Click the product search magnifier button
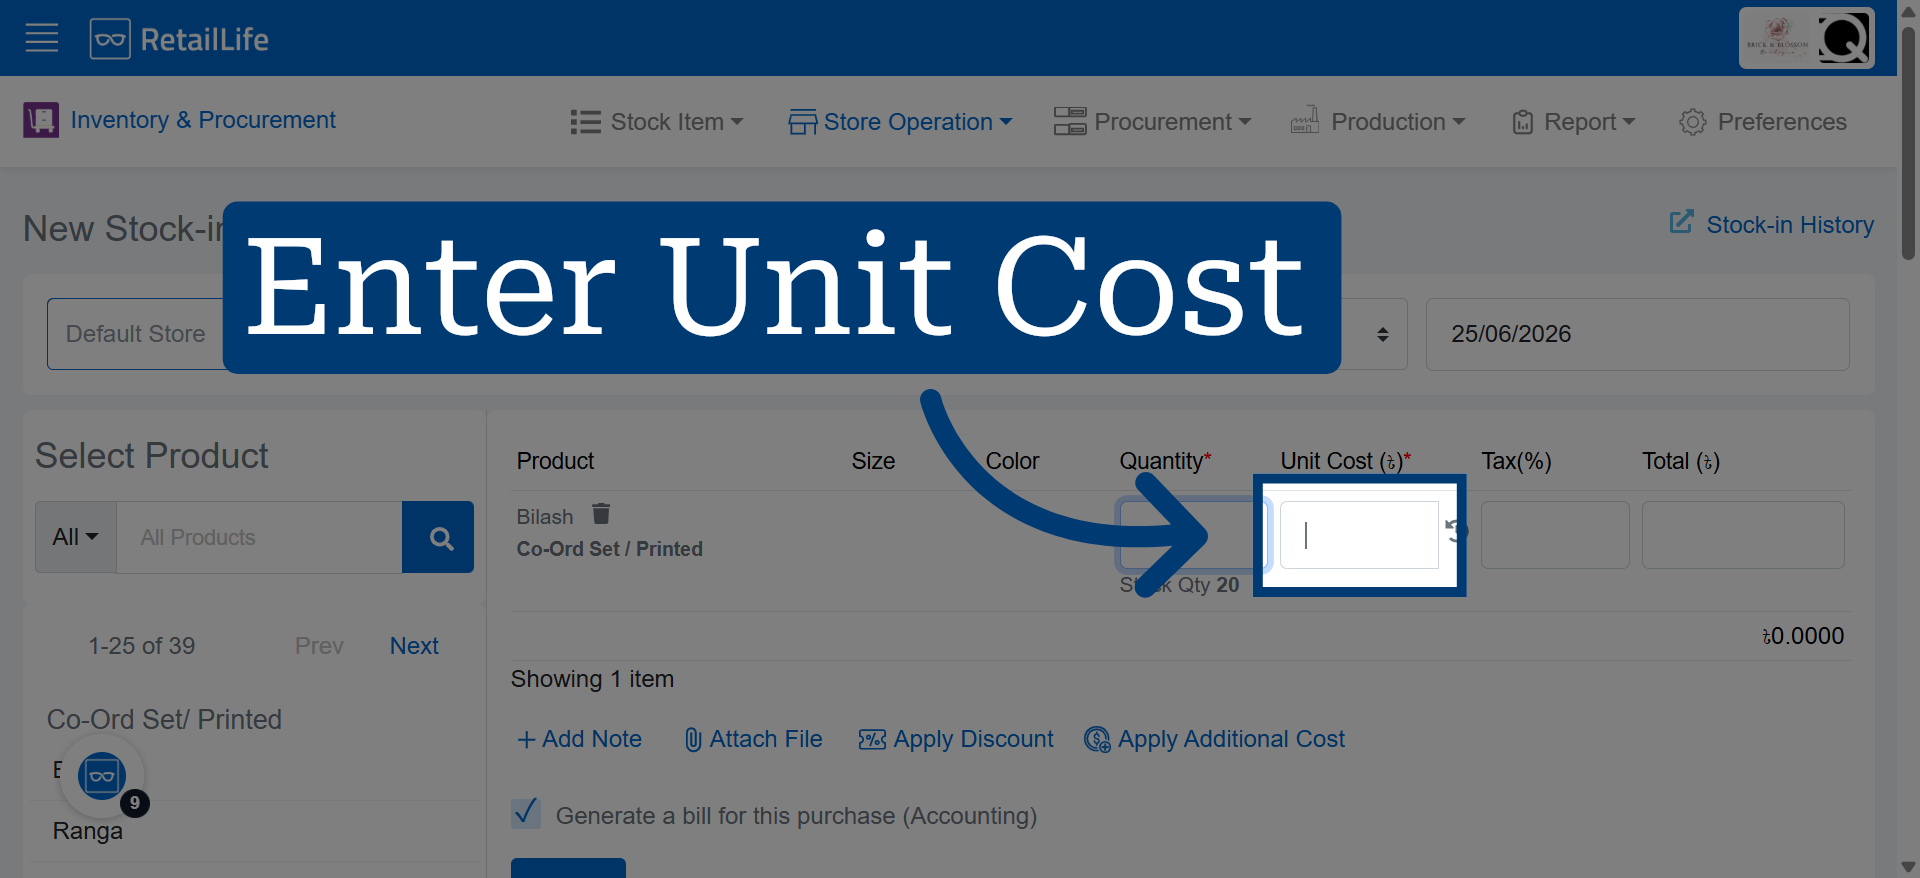This screenshot has width=1920, height=878. [x=438, y=537]
